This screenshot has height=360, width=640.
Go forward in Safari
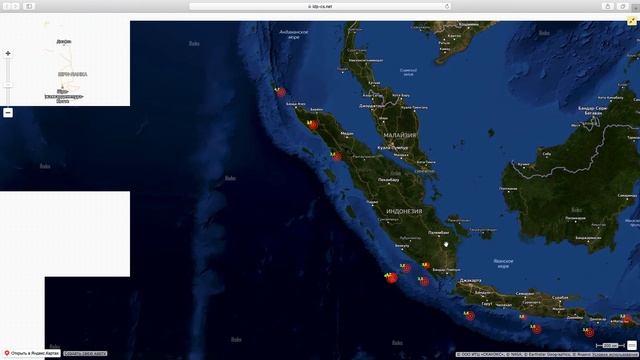[x=16, y=6]
